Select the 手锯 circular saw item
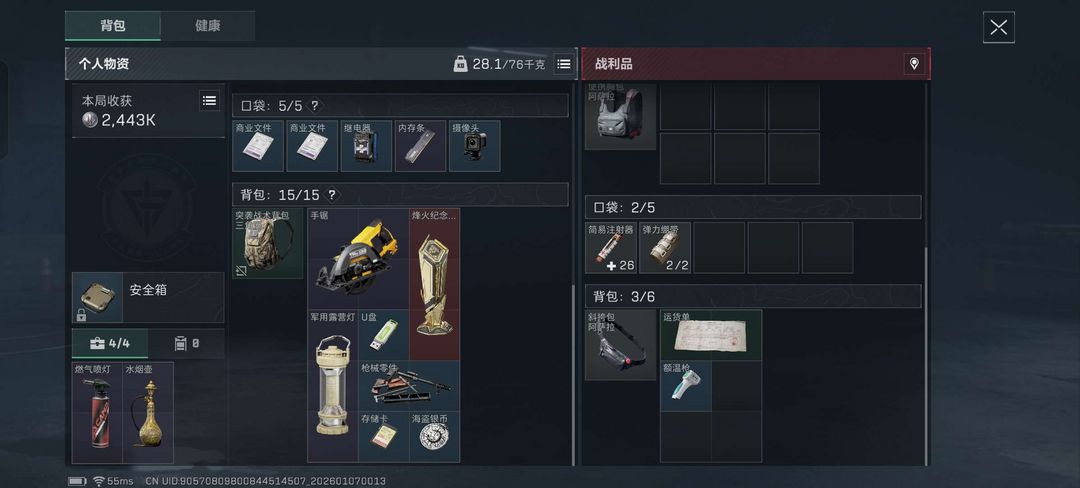Viewport: 1080px width, 488px height. tap(357, 258)
